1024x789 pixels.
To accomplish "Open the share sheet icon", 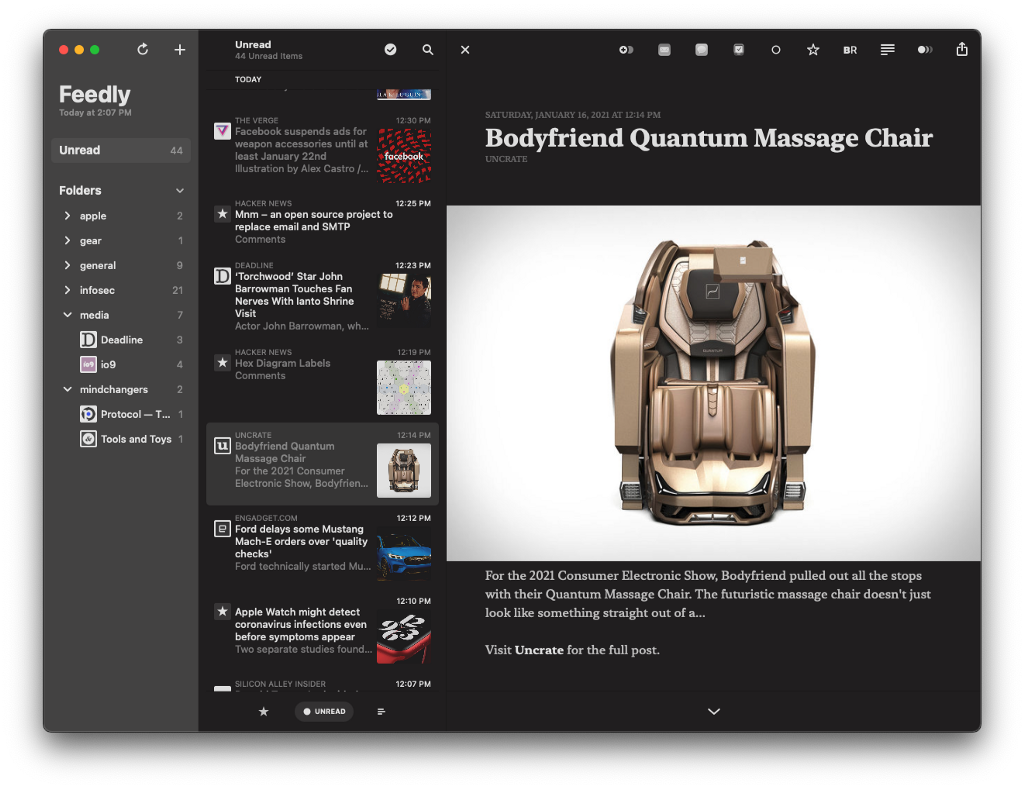I will (962, 50).
